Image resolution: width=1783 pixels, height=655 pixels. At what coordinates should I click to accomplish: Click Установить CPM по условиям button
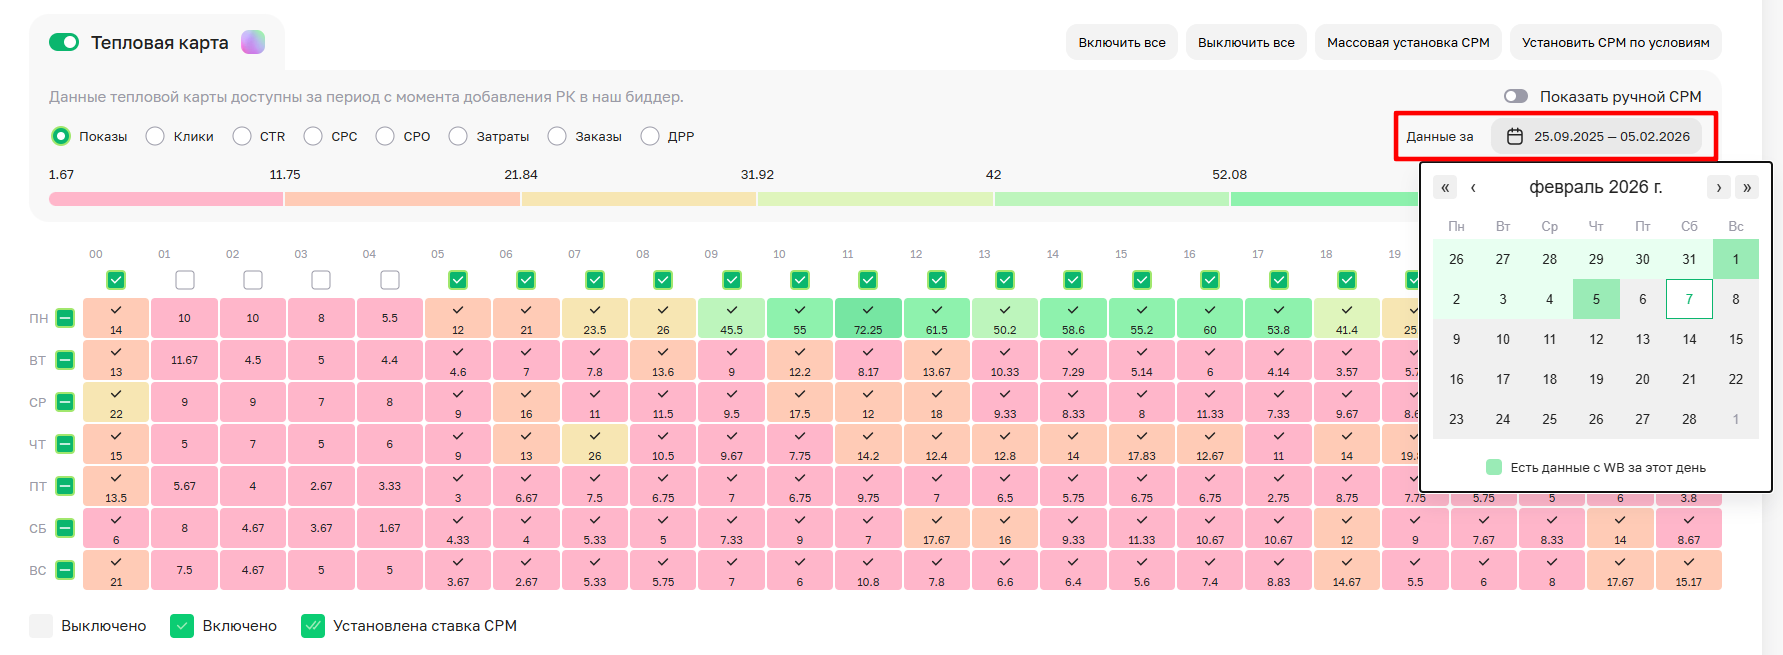click(x=1615, y=42)
